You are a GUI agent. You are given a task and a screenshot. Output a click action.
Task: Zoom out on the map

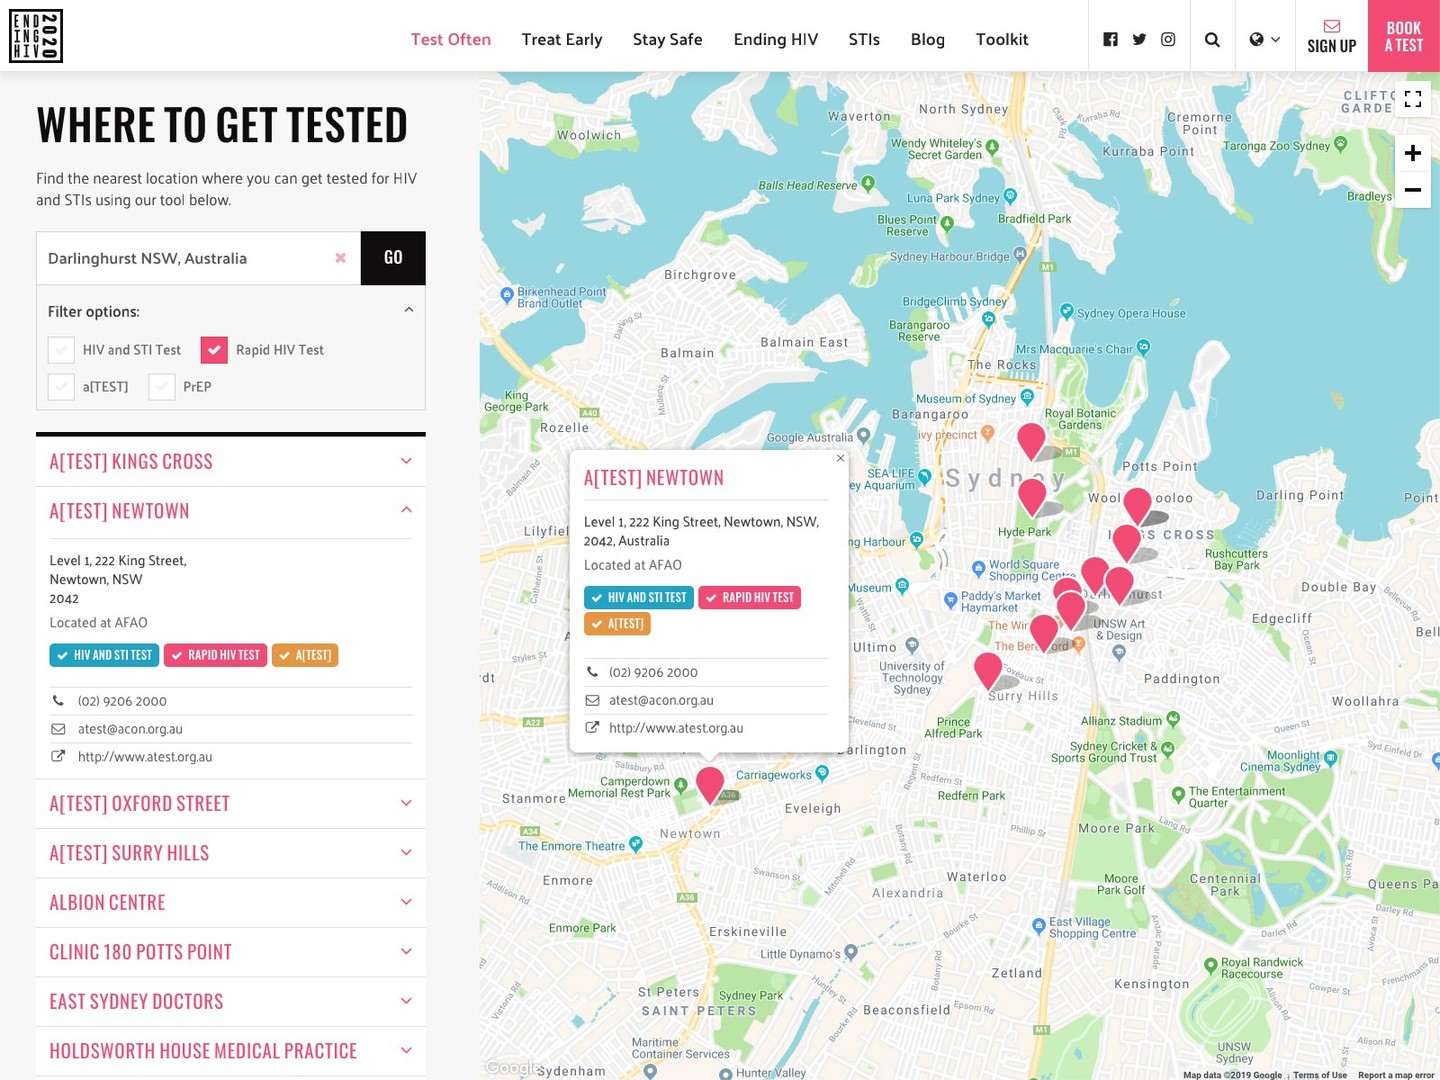click(1413, 190)
